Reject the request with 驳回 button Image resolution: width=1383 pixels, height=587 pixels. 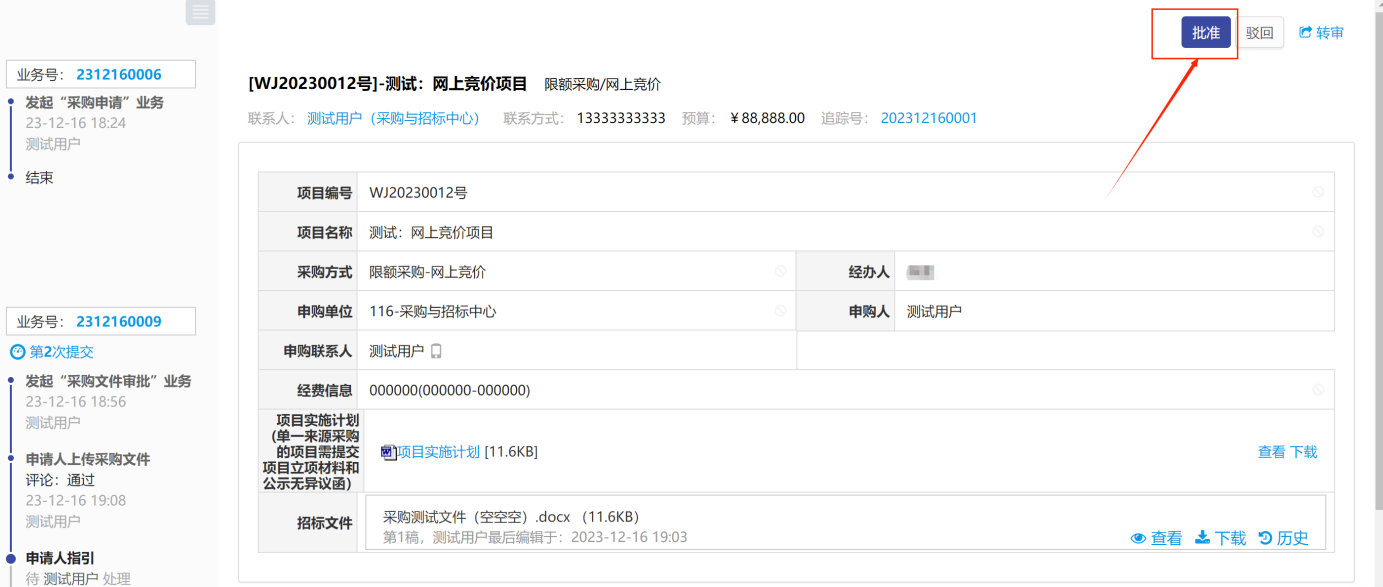tap(1259, 32)
